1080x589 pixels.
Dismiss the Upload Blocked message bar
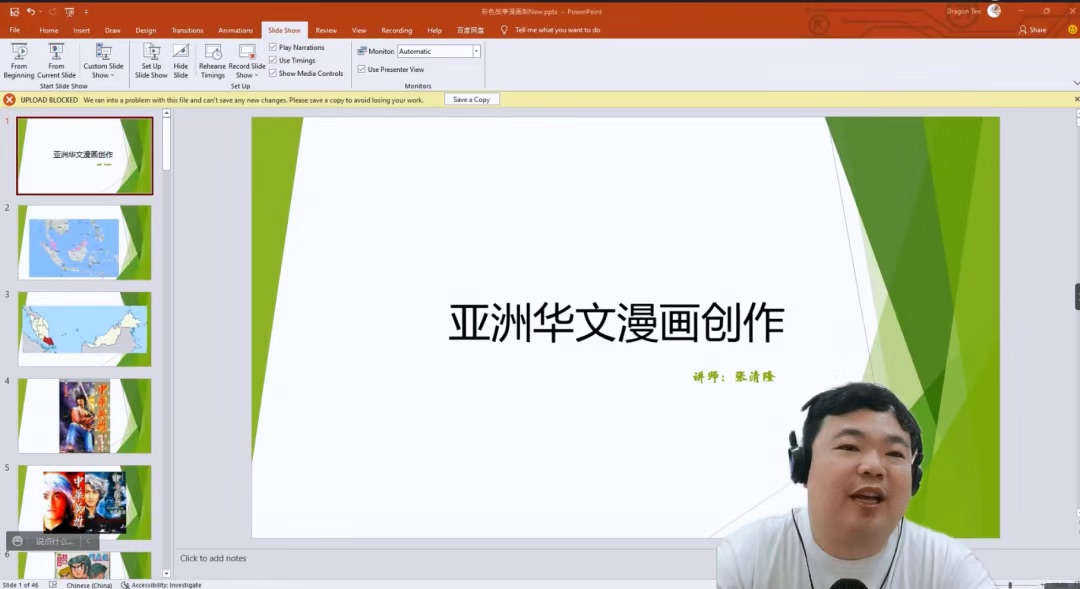1077,99
